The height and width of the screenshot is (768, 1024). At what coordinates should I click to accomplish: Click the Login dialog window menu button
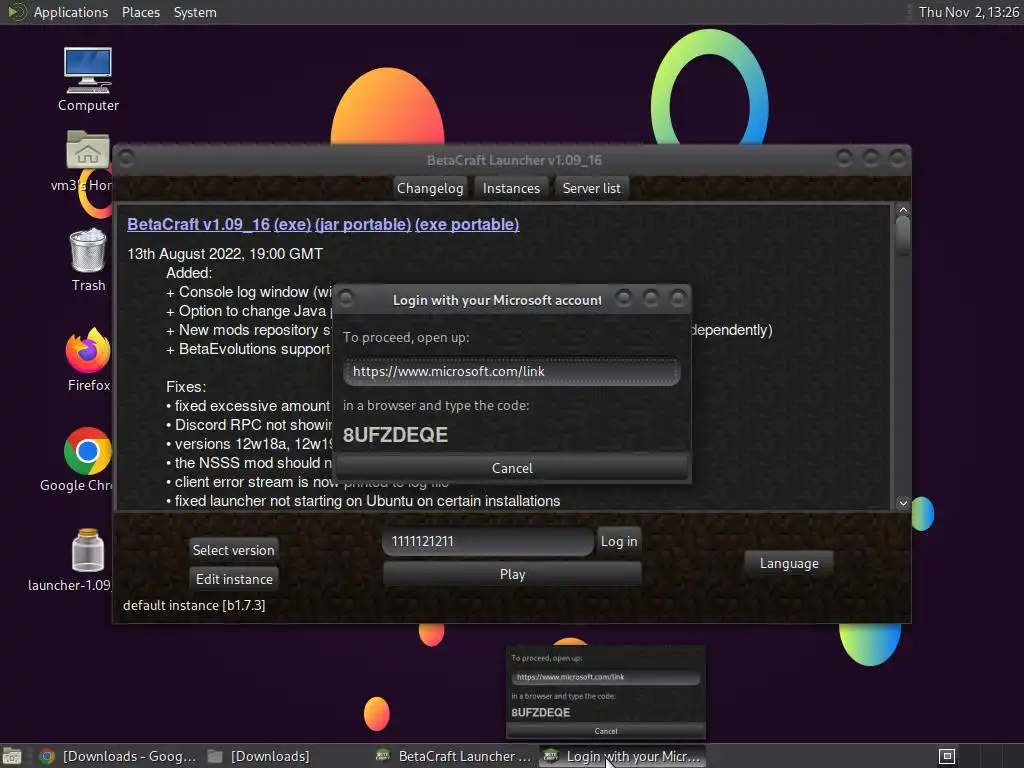click(347, 299)
